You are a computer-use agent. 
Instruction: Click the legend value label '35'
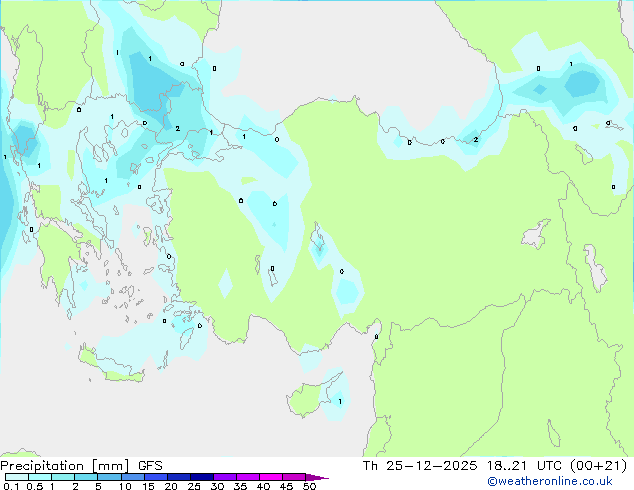pos(240,486)
